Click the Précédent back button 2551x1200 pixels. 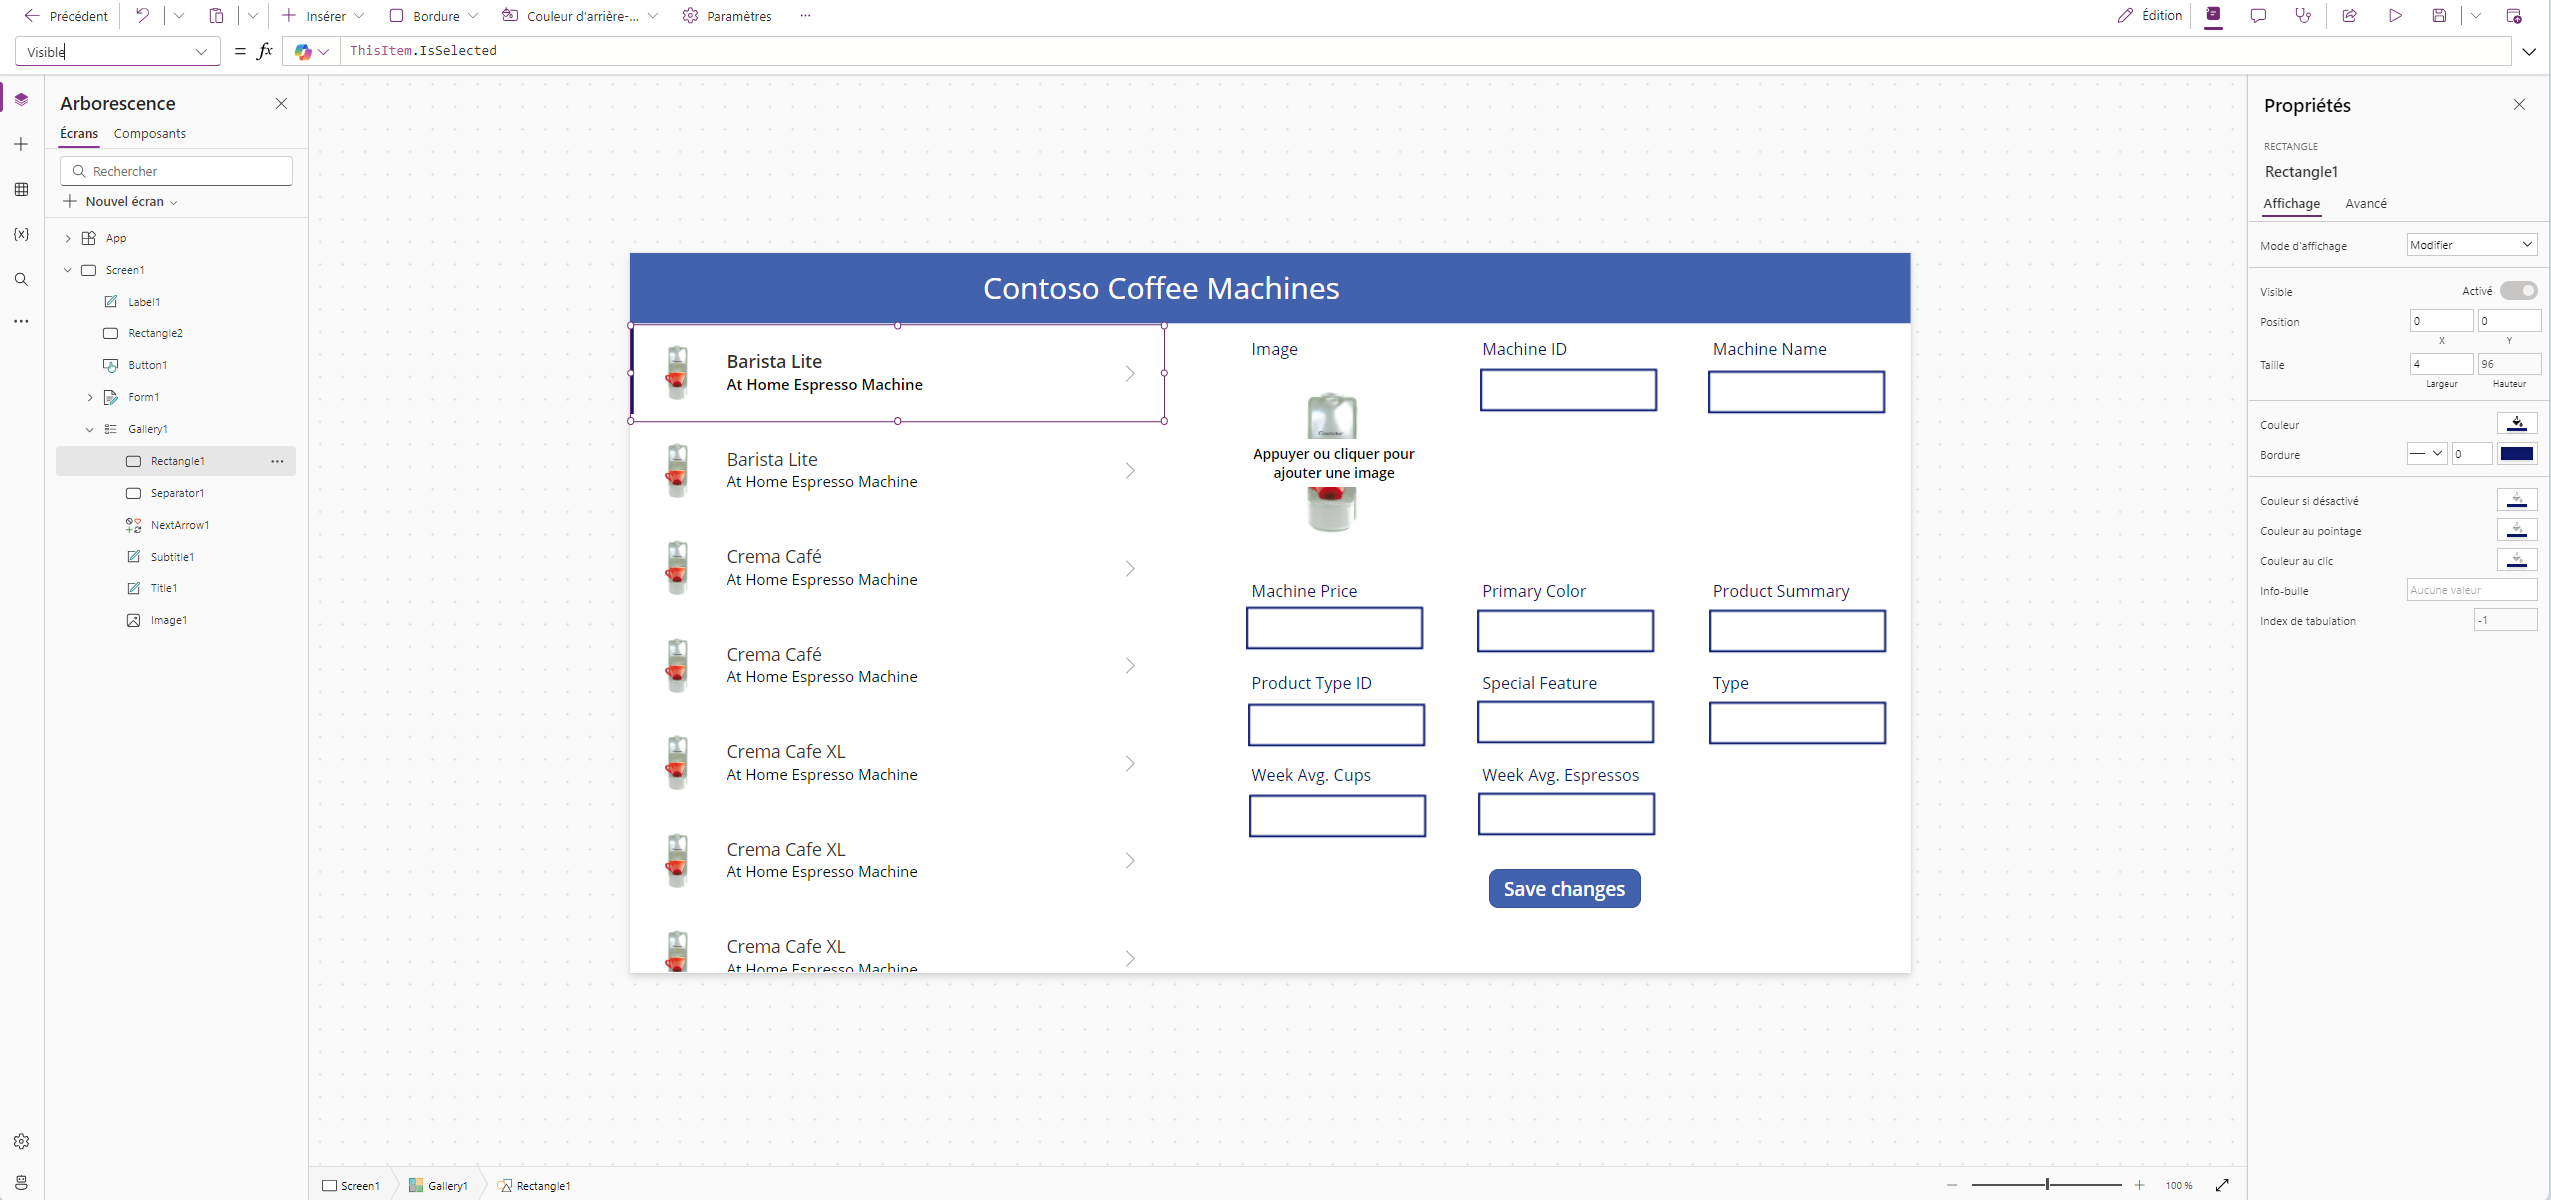click(x=66, y=16)
